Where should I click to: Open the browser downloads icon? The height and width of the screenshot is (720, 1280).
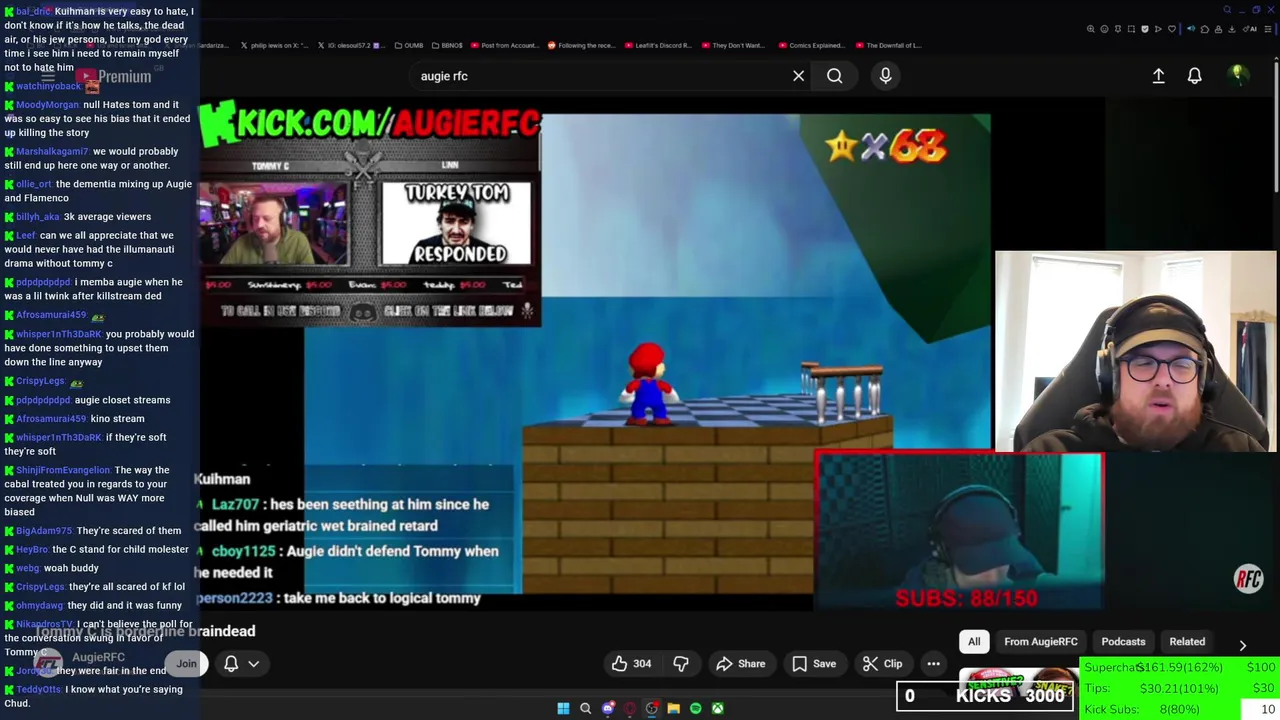pyautogui.click(x=1232, y=29)
